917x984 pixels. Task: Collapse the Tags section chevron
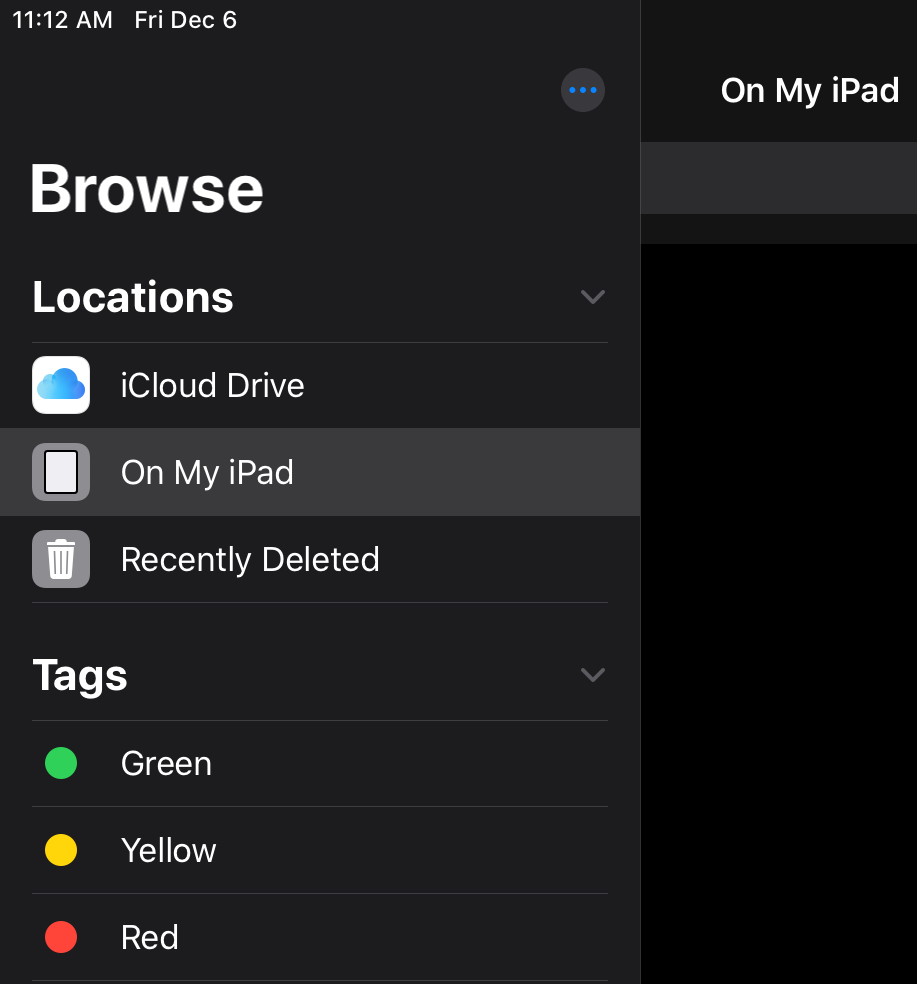pos(593,675)
